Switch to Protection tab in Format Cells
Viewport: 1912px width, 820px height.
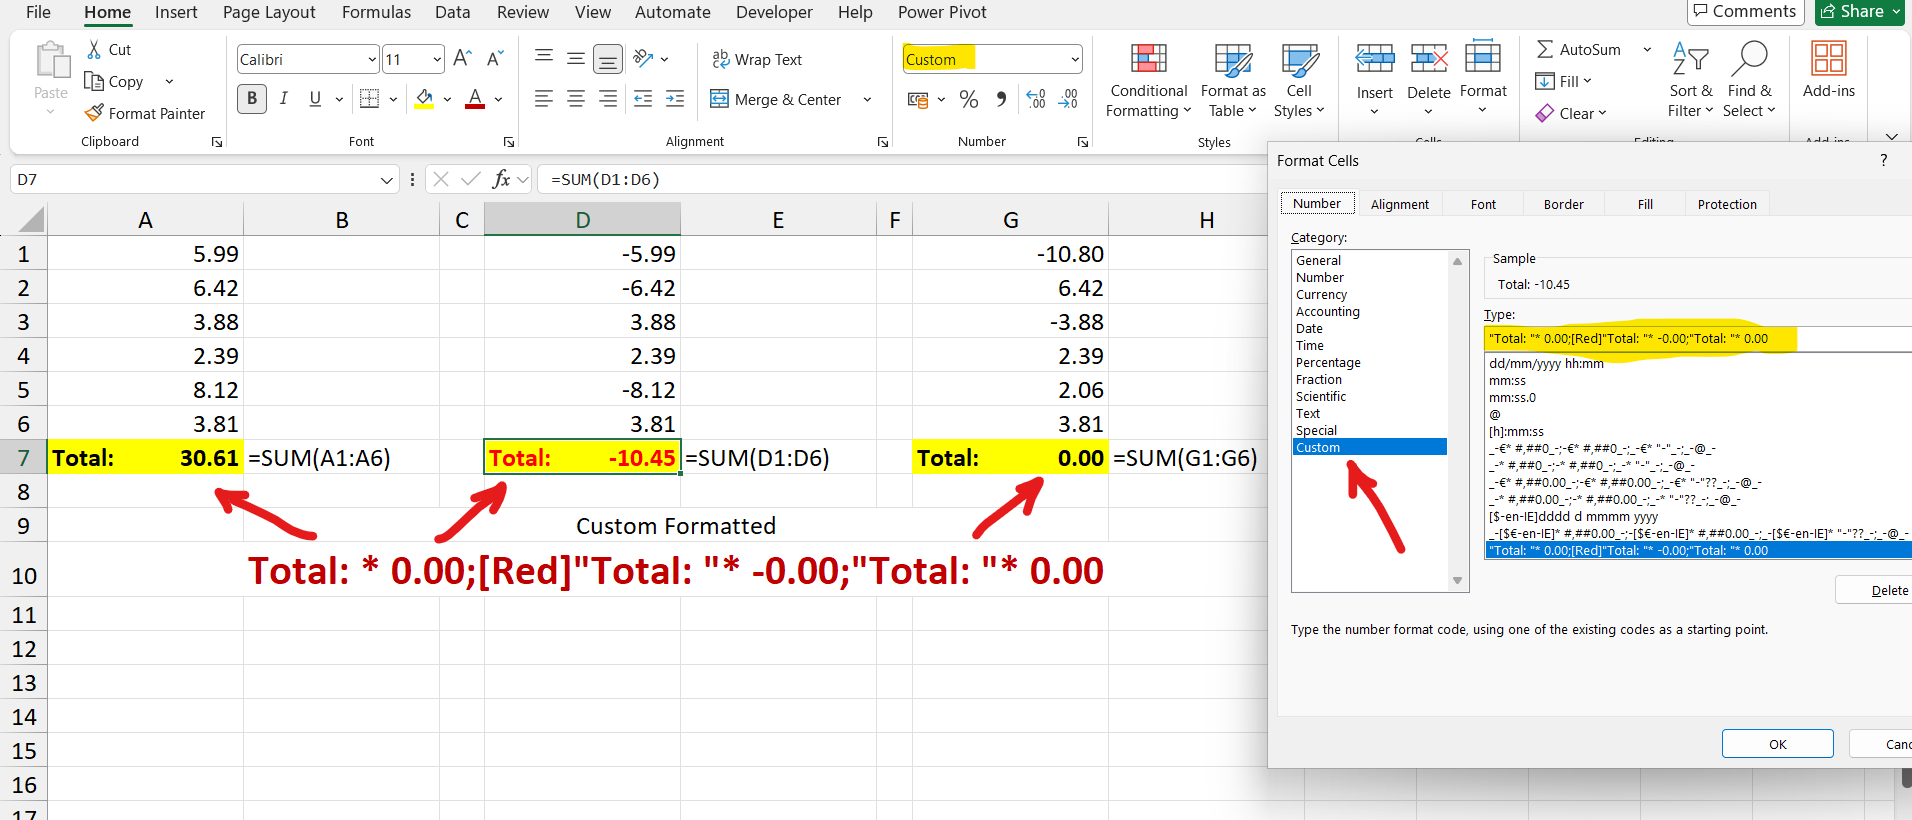(x=1727, y=204)
